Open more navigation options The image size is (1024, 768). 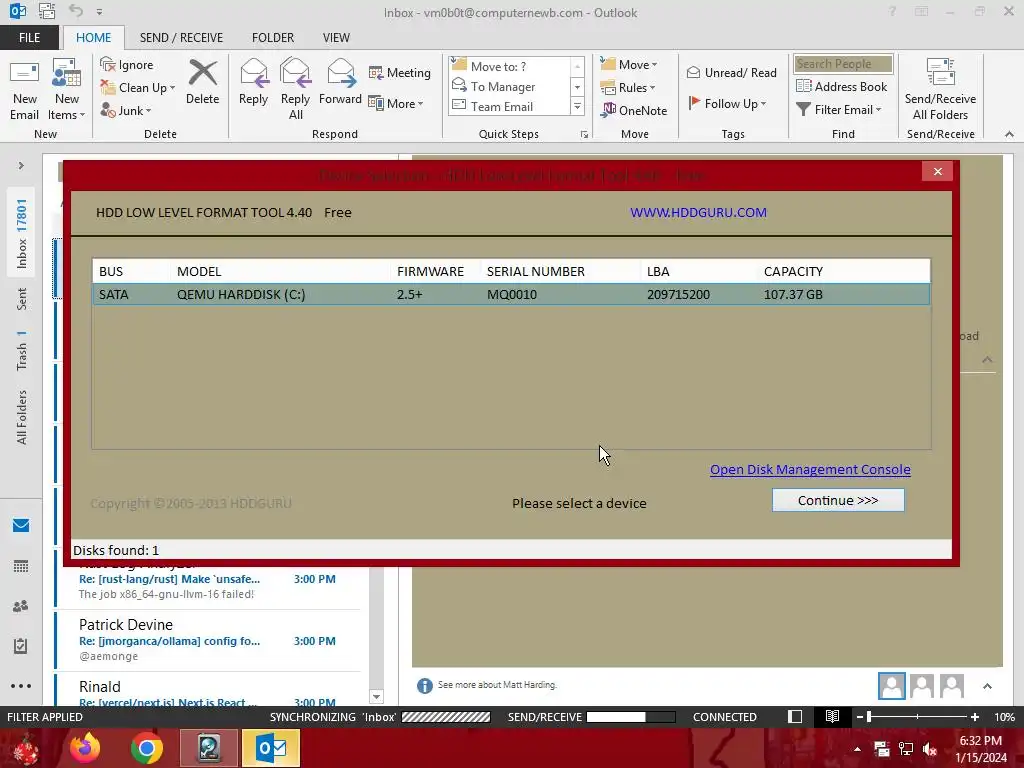point(21,686)
